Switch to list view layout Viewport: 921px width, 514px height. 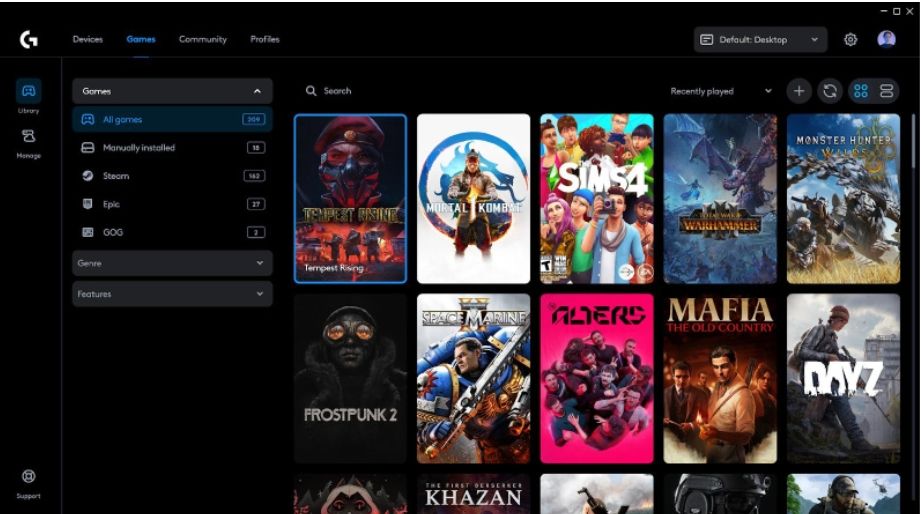(x=886, y=91)
